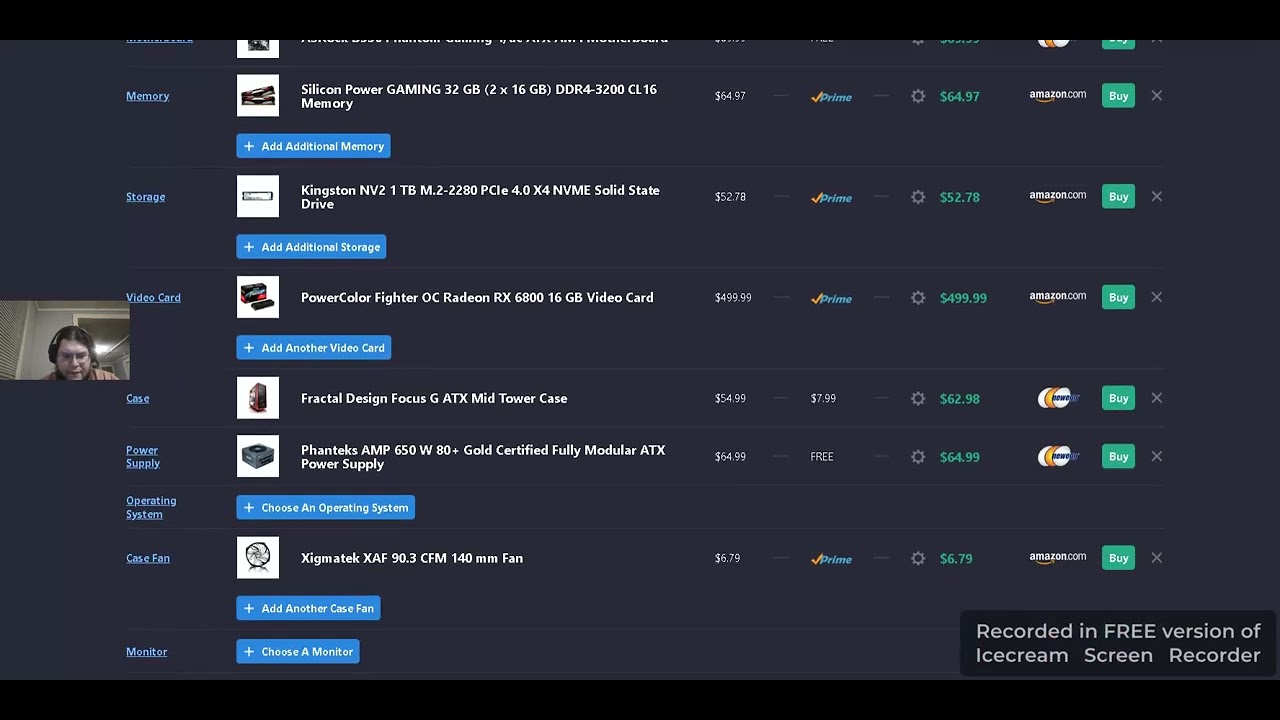Click the Newegg logo in Case row

click(x=1058, y=398)
